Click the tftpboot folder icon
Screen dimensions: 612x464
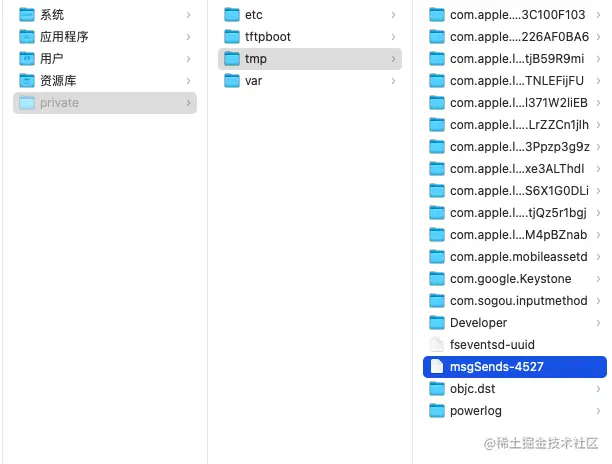(x=232, y=37)
